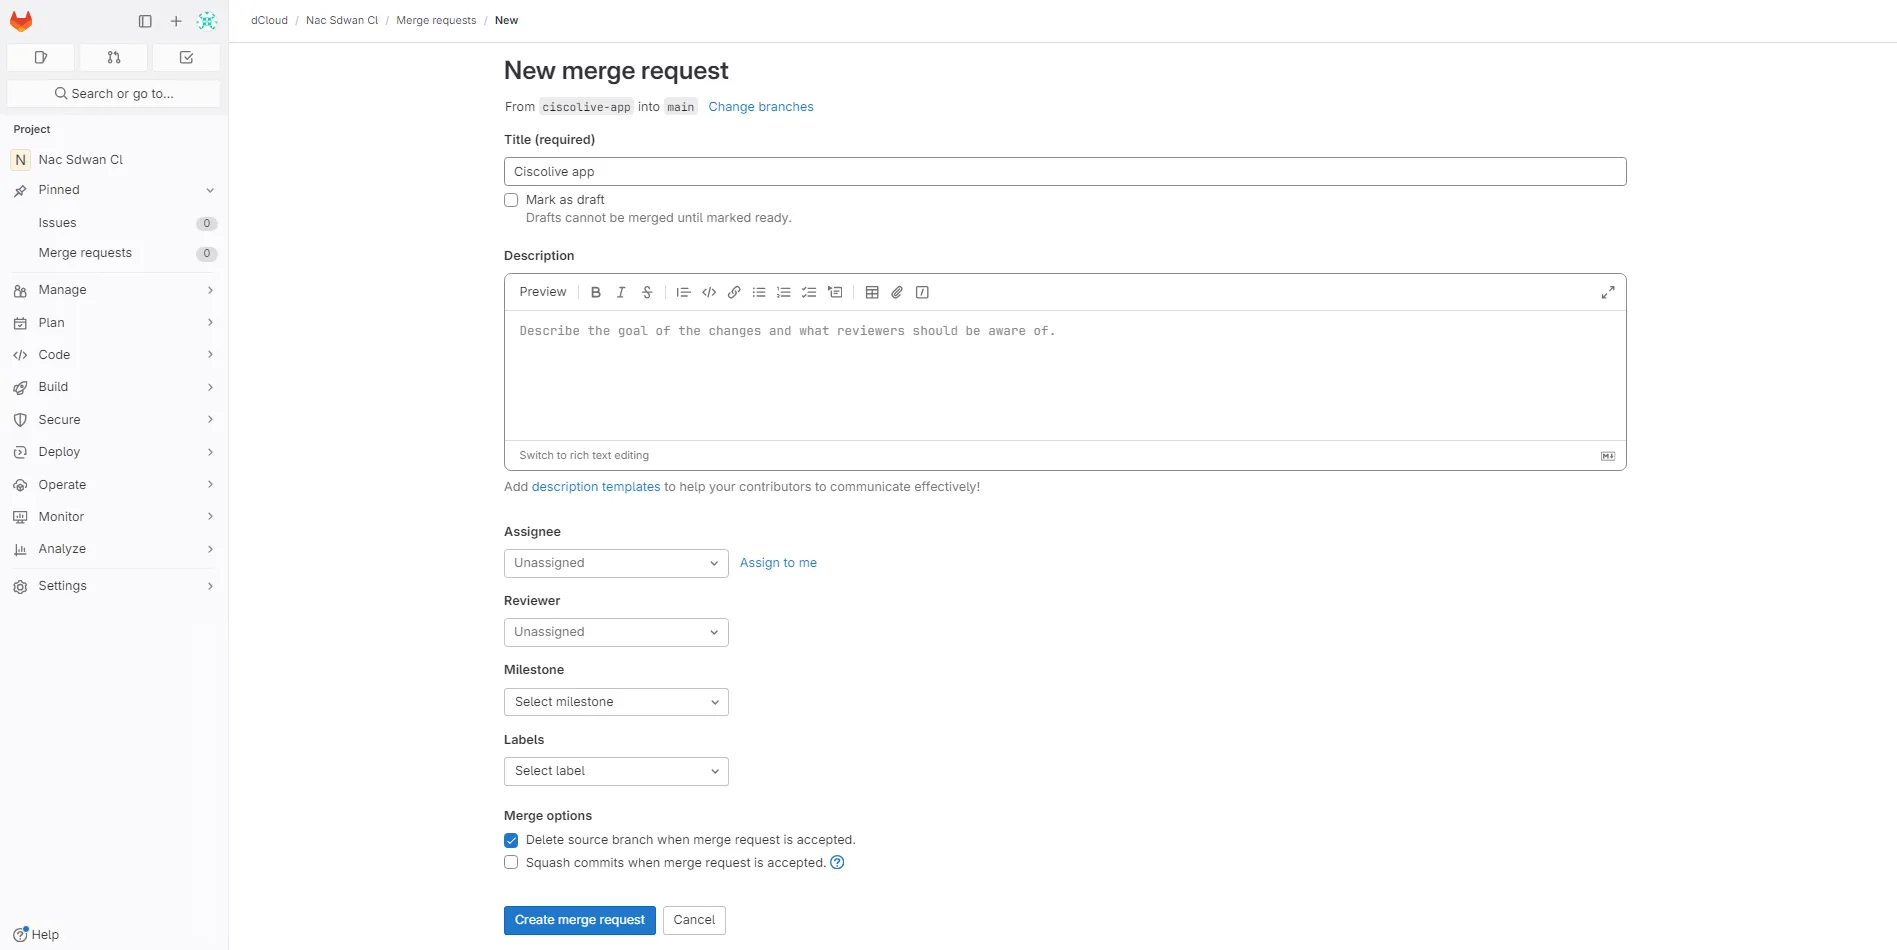Uncheck delete source branch when merge accepted
Image resolution: width=1897 pixels, height=950 pixels.
[510, 840]
